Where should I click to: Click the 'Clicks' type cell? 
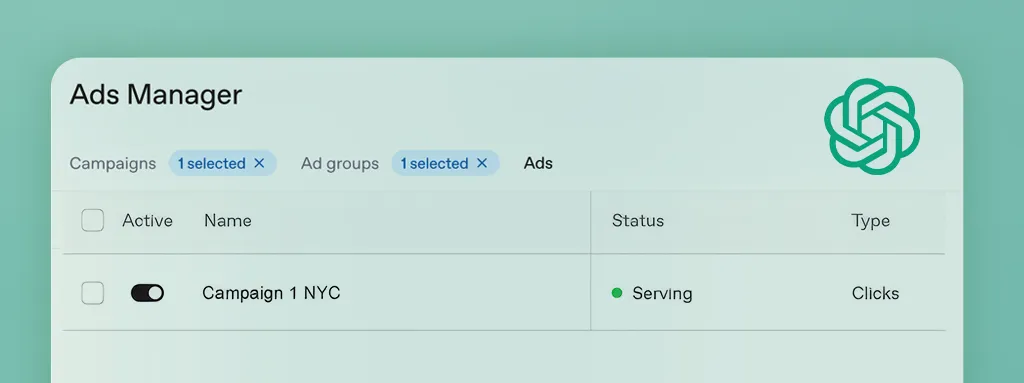pyautogui.click(x=875, y=293)
